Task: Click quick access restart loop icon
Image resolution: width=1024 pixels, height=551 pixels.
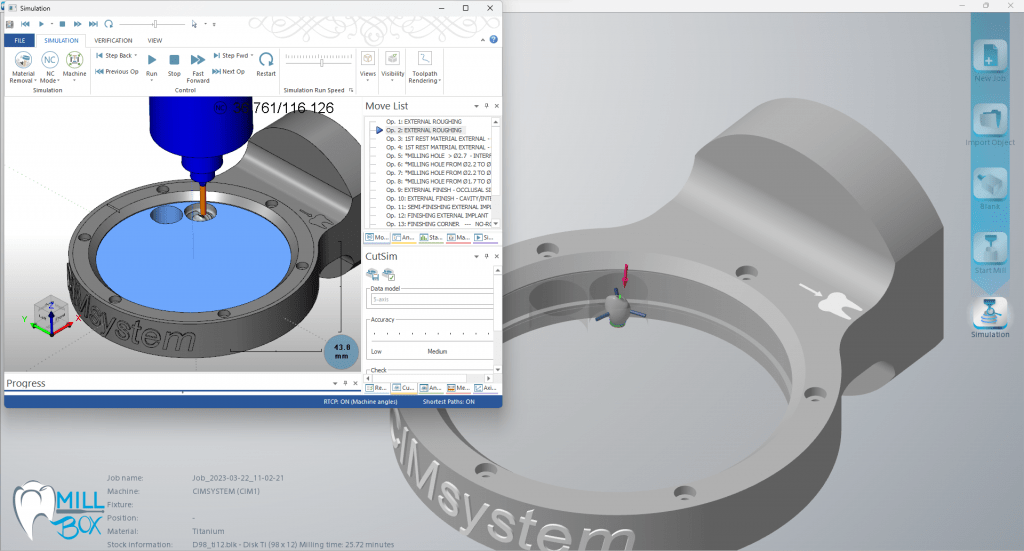Action: [109, 24]
